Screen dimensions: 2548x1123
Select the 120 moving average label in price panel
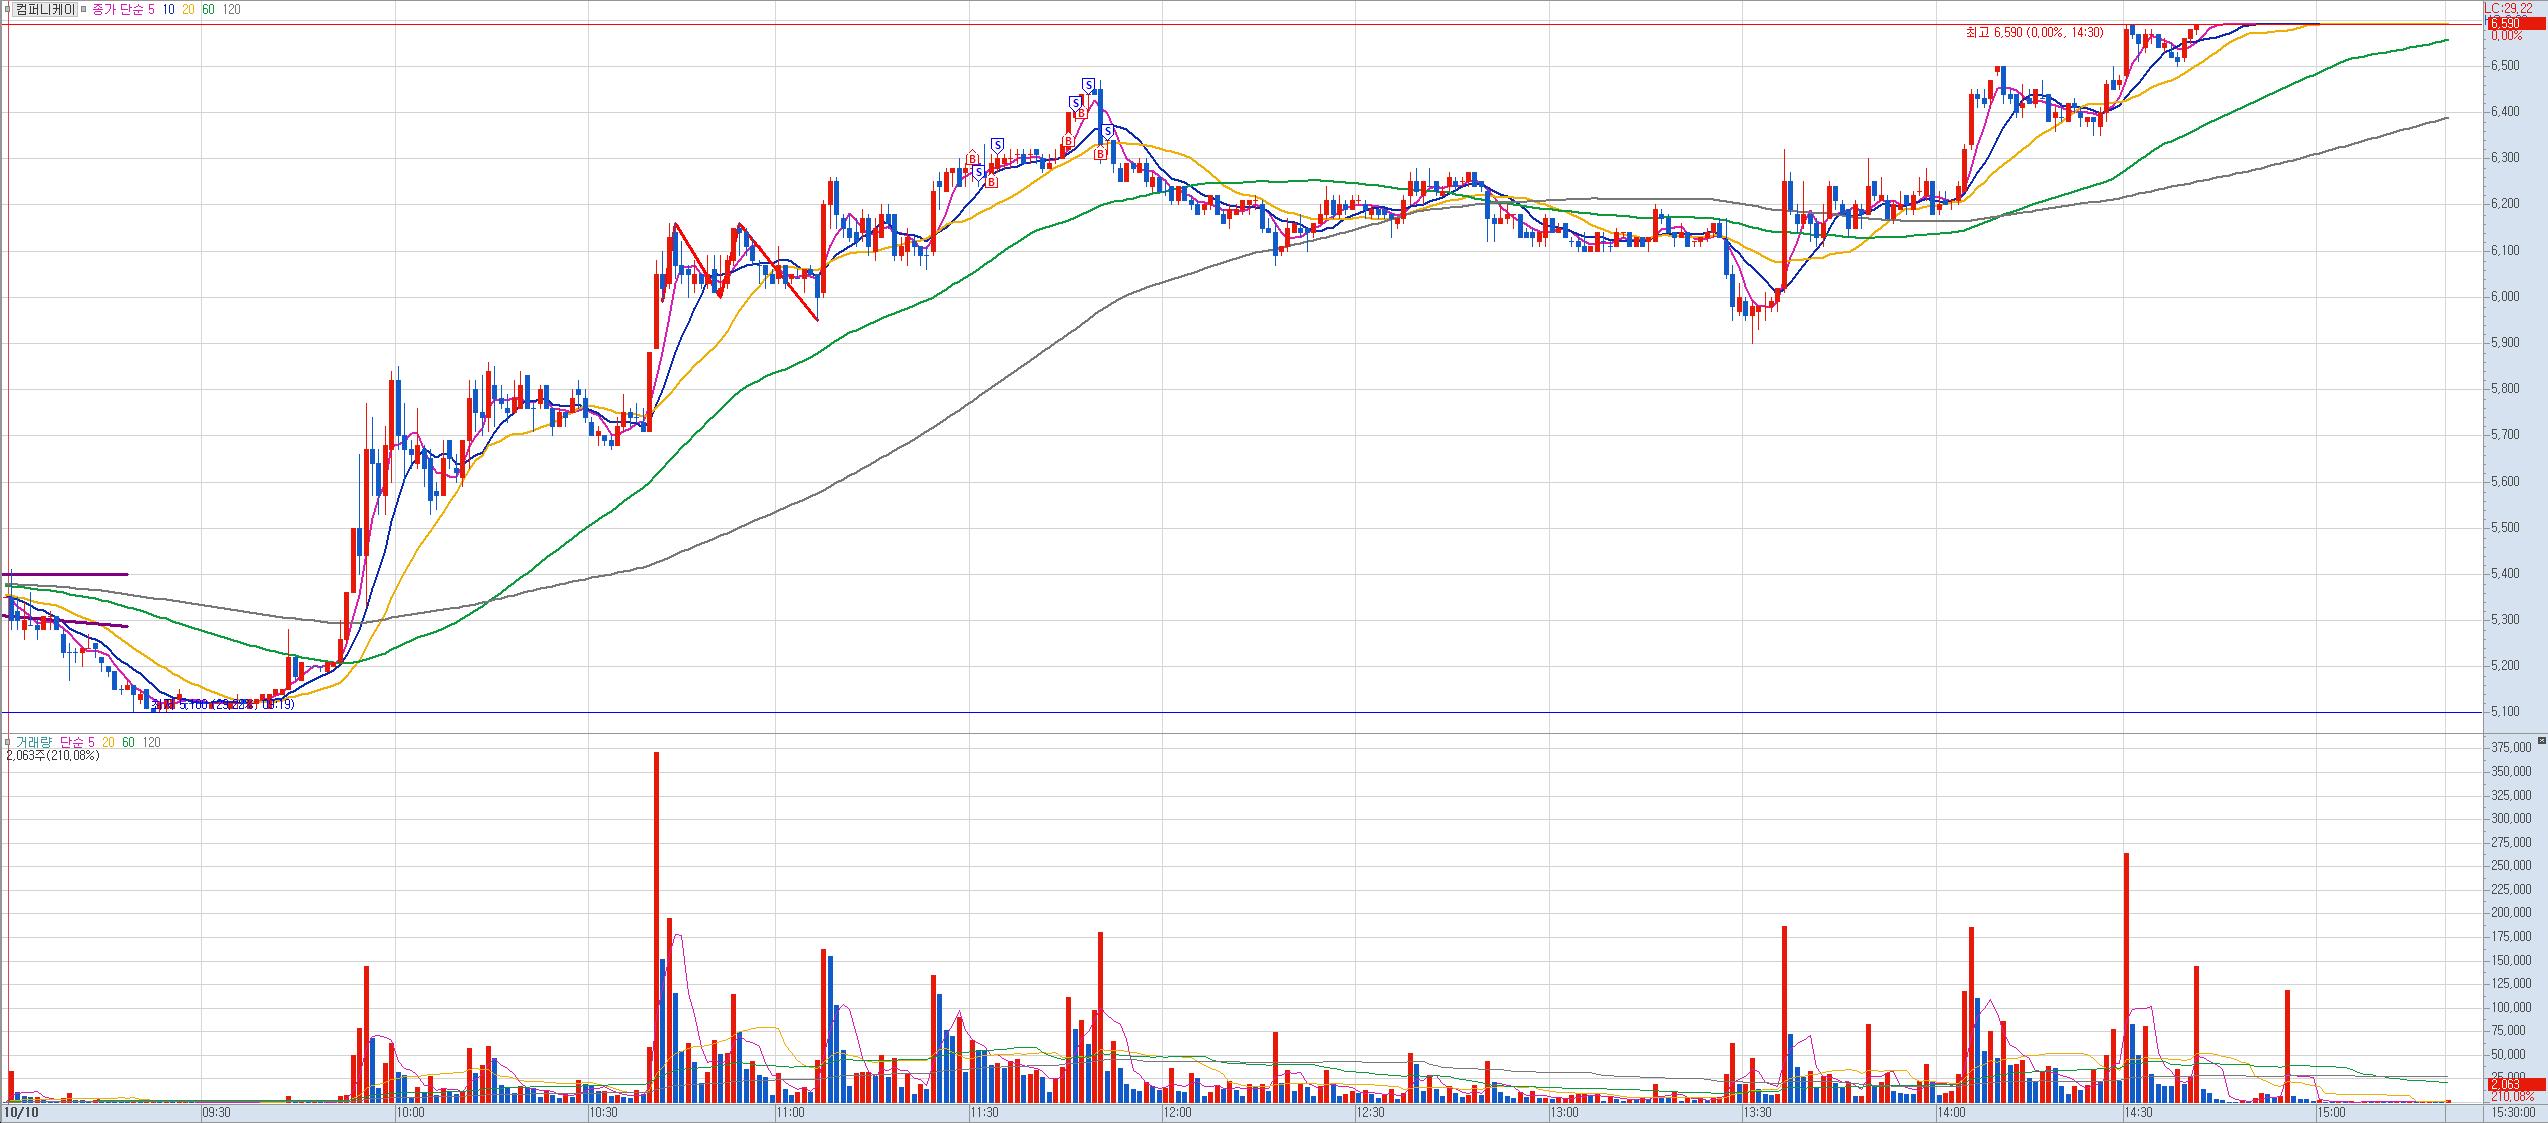[230, 9]
